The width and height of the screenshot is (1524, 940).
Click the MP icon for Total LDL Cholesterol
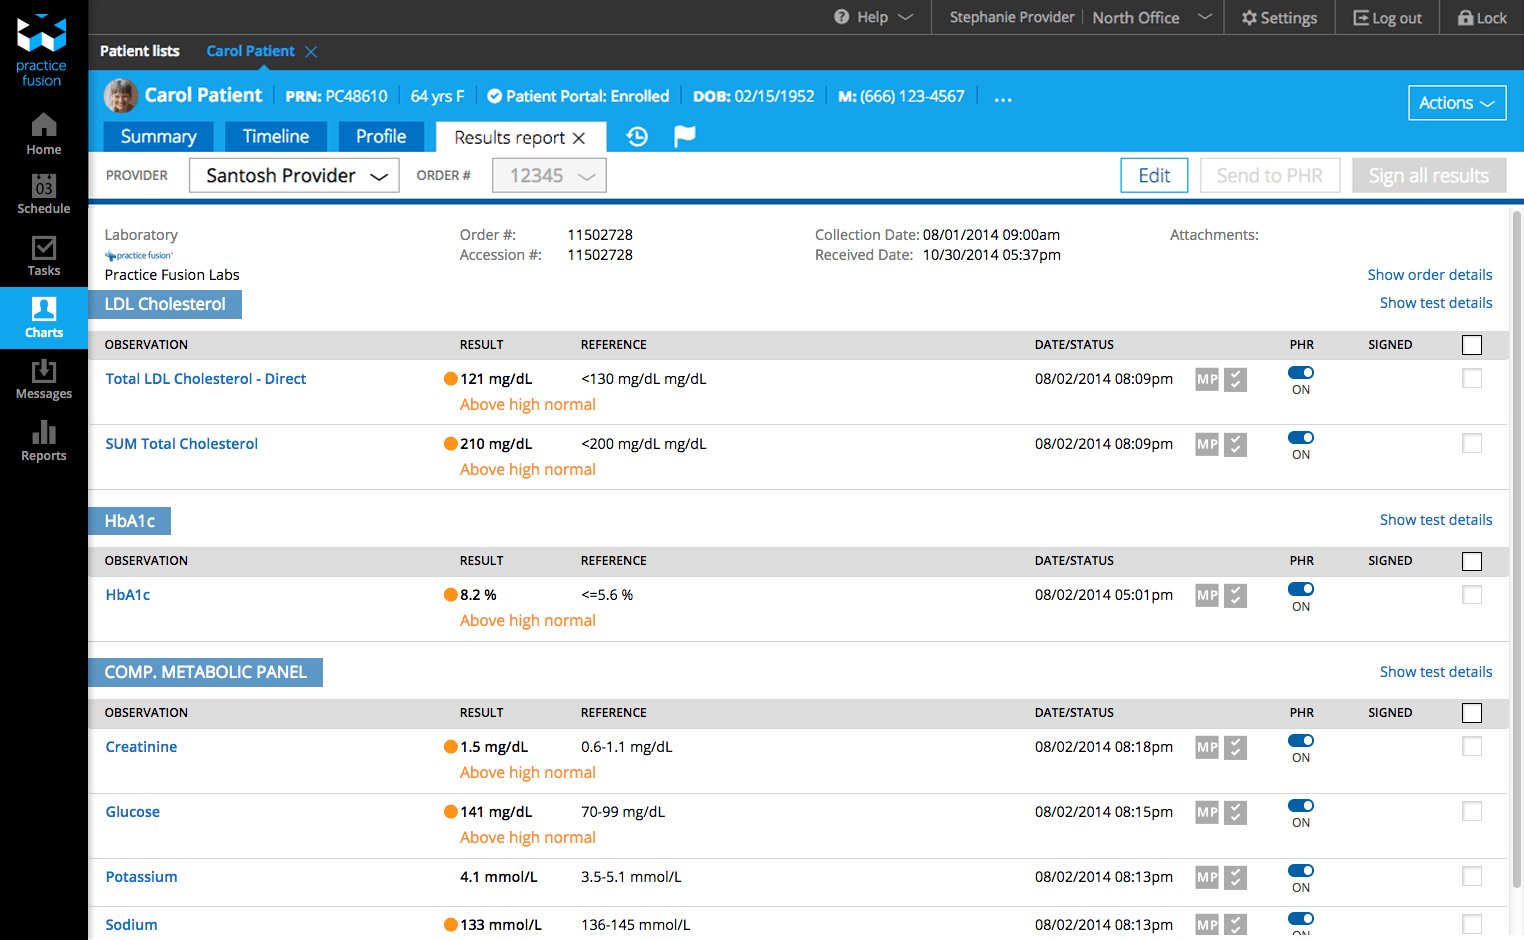tap(1207, 380)
